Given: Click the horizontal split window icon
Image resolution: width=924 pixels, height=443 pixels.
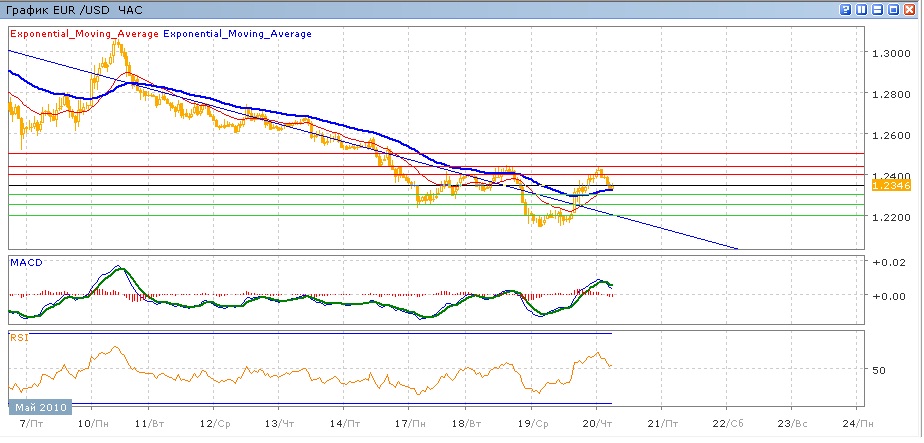Looking at the screenshot, I should pyautogui.click(x=879, y=10).
